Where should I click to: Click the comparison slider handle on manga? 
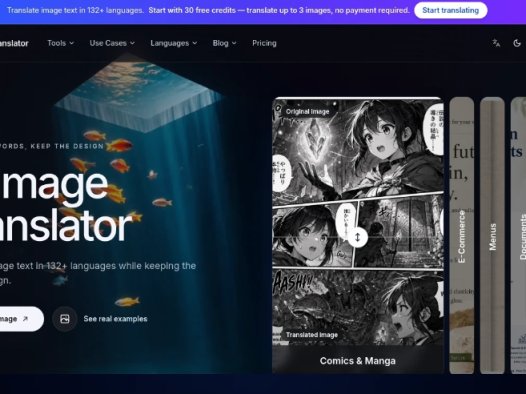point(358,237)
